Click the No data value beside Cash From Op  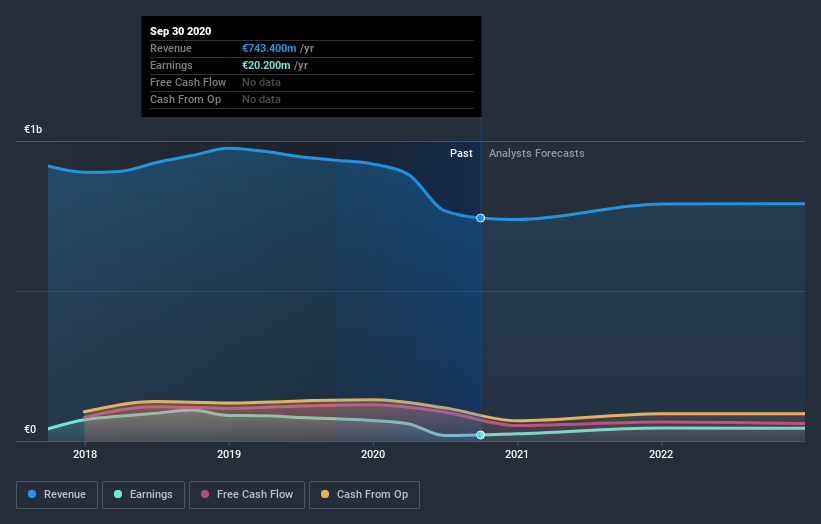tap(261, 99)
